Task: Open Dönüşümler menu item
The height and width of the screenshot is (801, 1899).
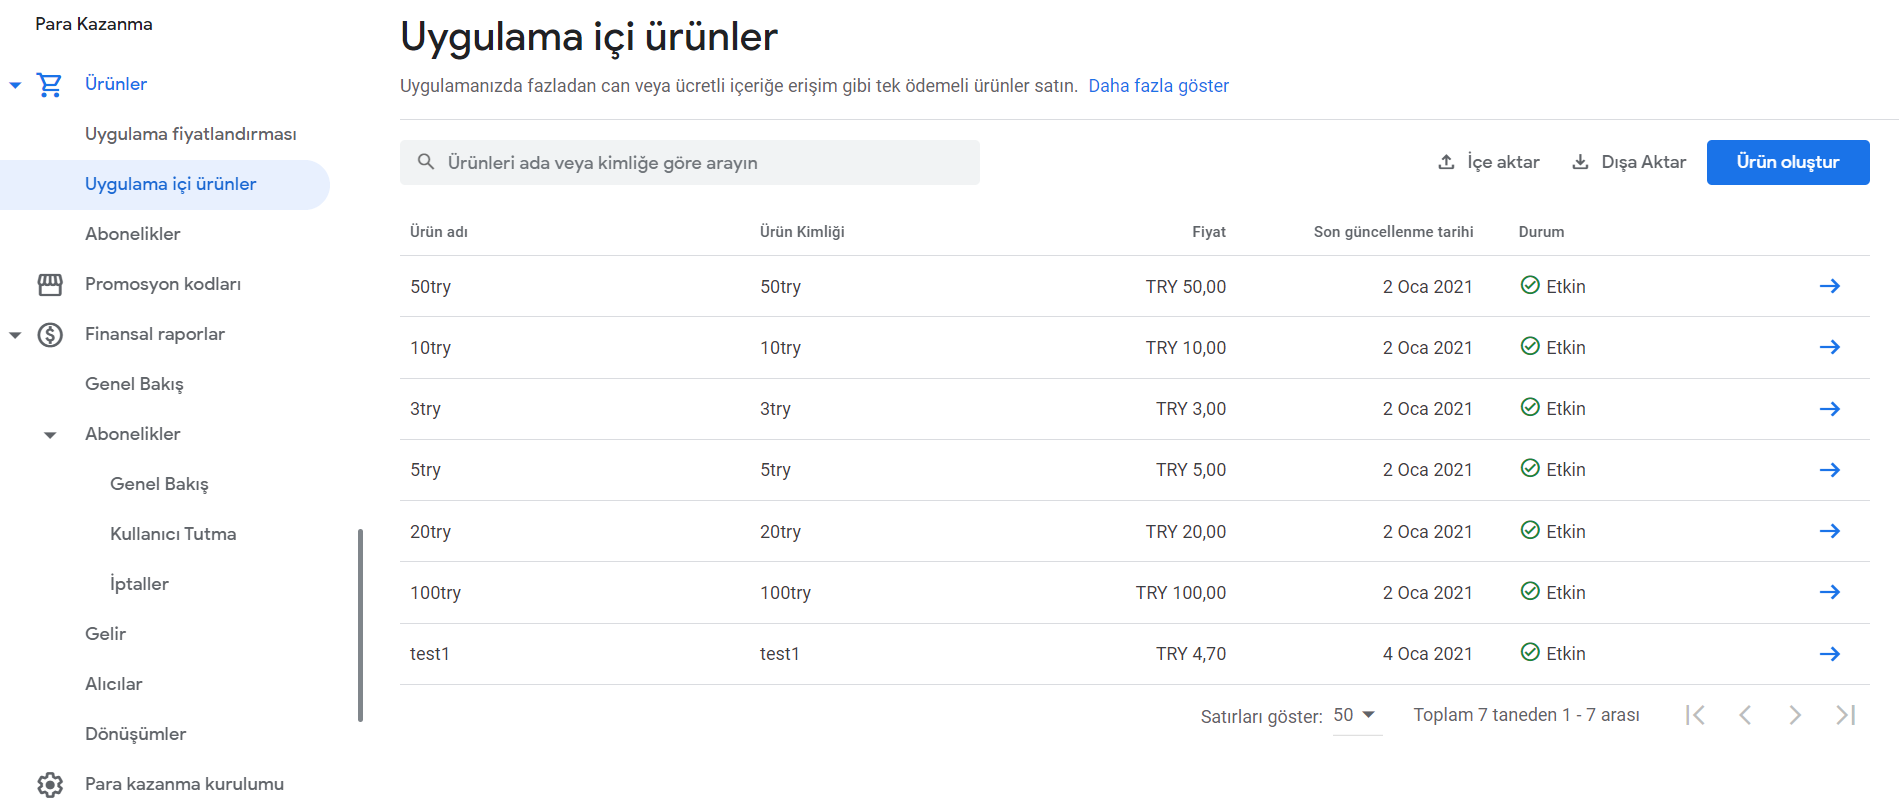Action: coord(135,734)
